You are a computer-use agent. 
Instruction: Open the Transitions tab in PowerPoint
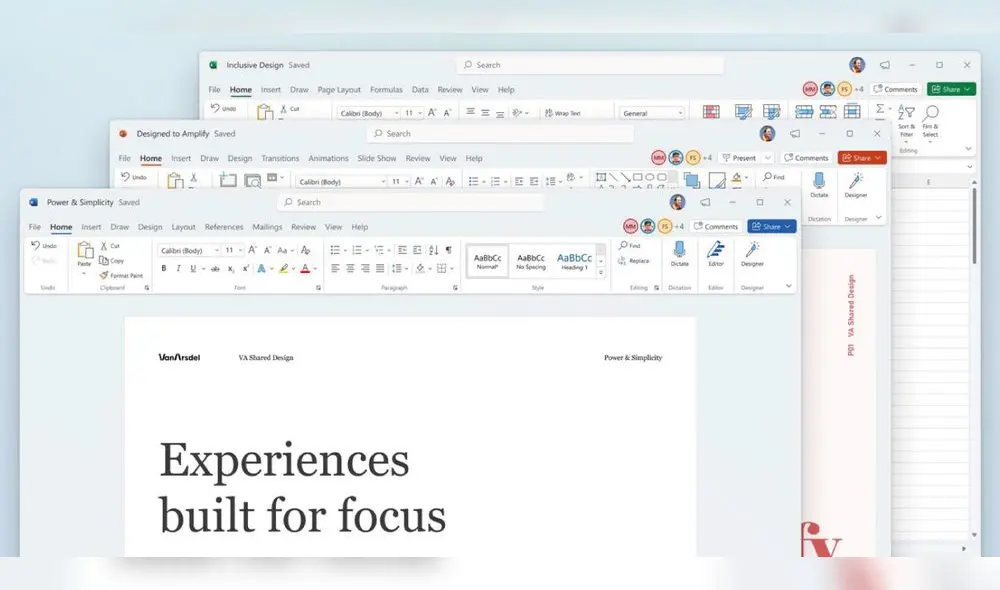(x=280, y=157)
